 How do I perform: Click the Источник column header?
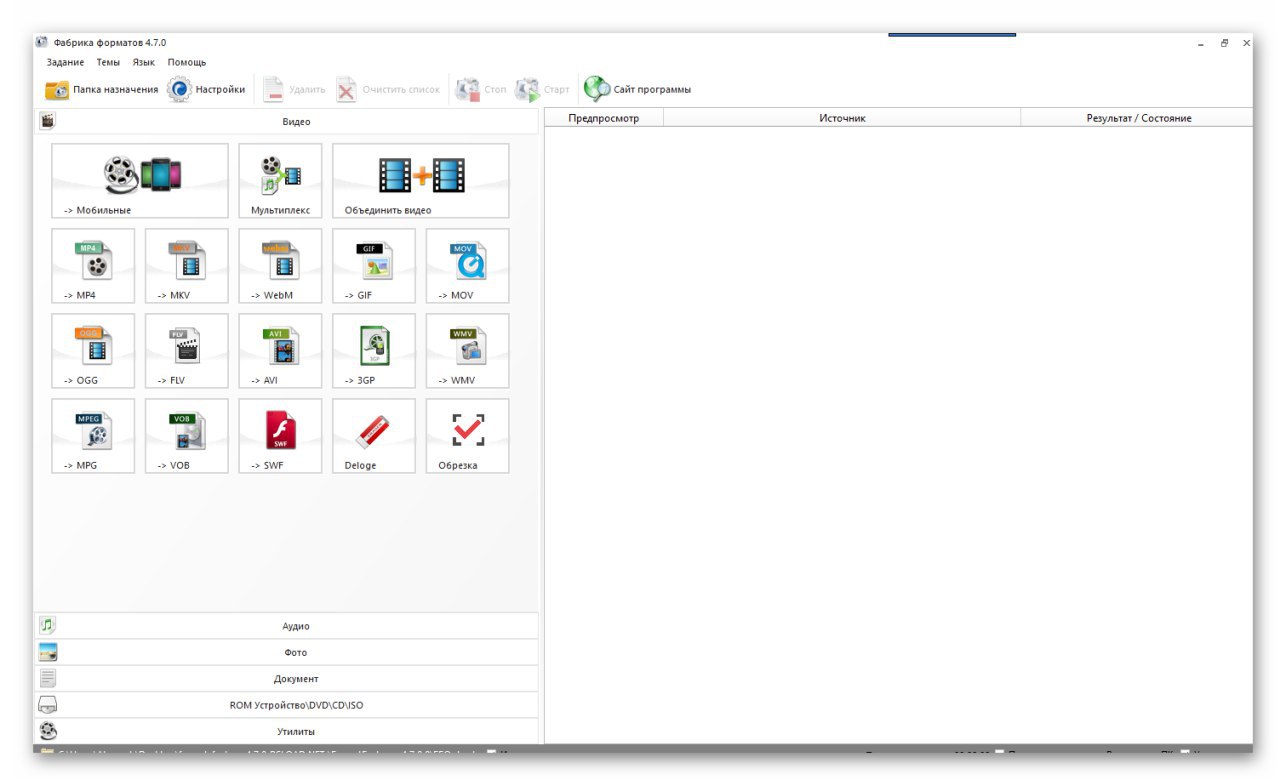coord(842,118)
